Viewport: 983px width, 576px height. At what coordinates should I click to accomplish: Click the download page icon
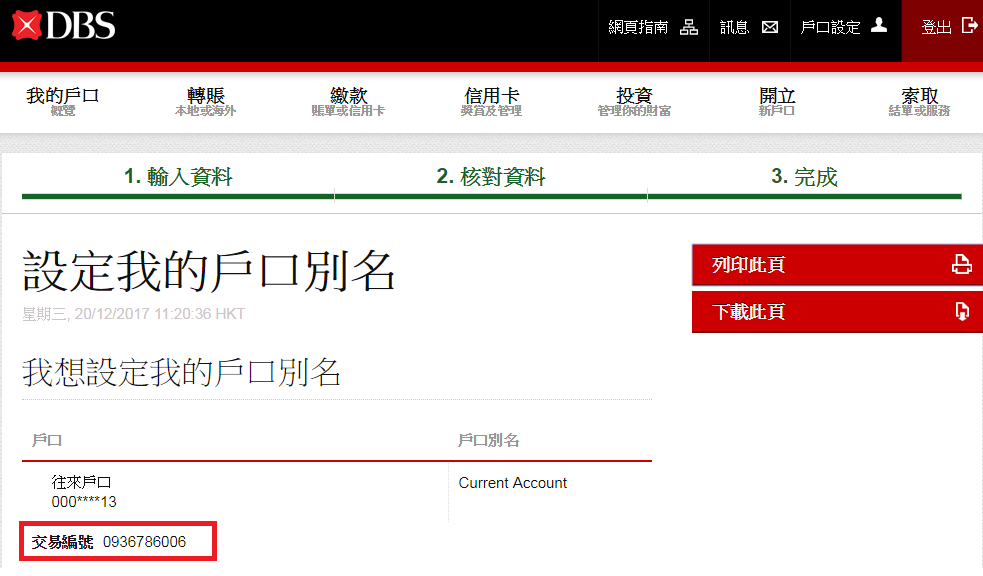point(961,312)
